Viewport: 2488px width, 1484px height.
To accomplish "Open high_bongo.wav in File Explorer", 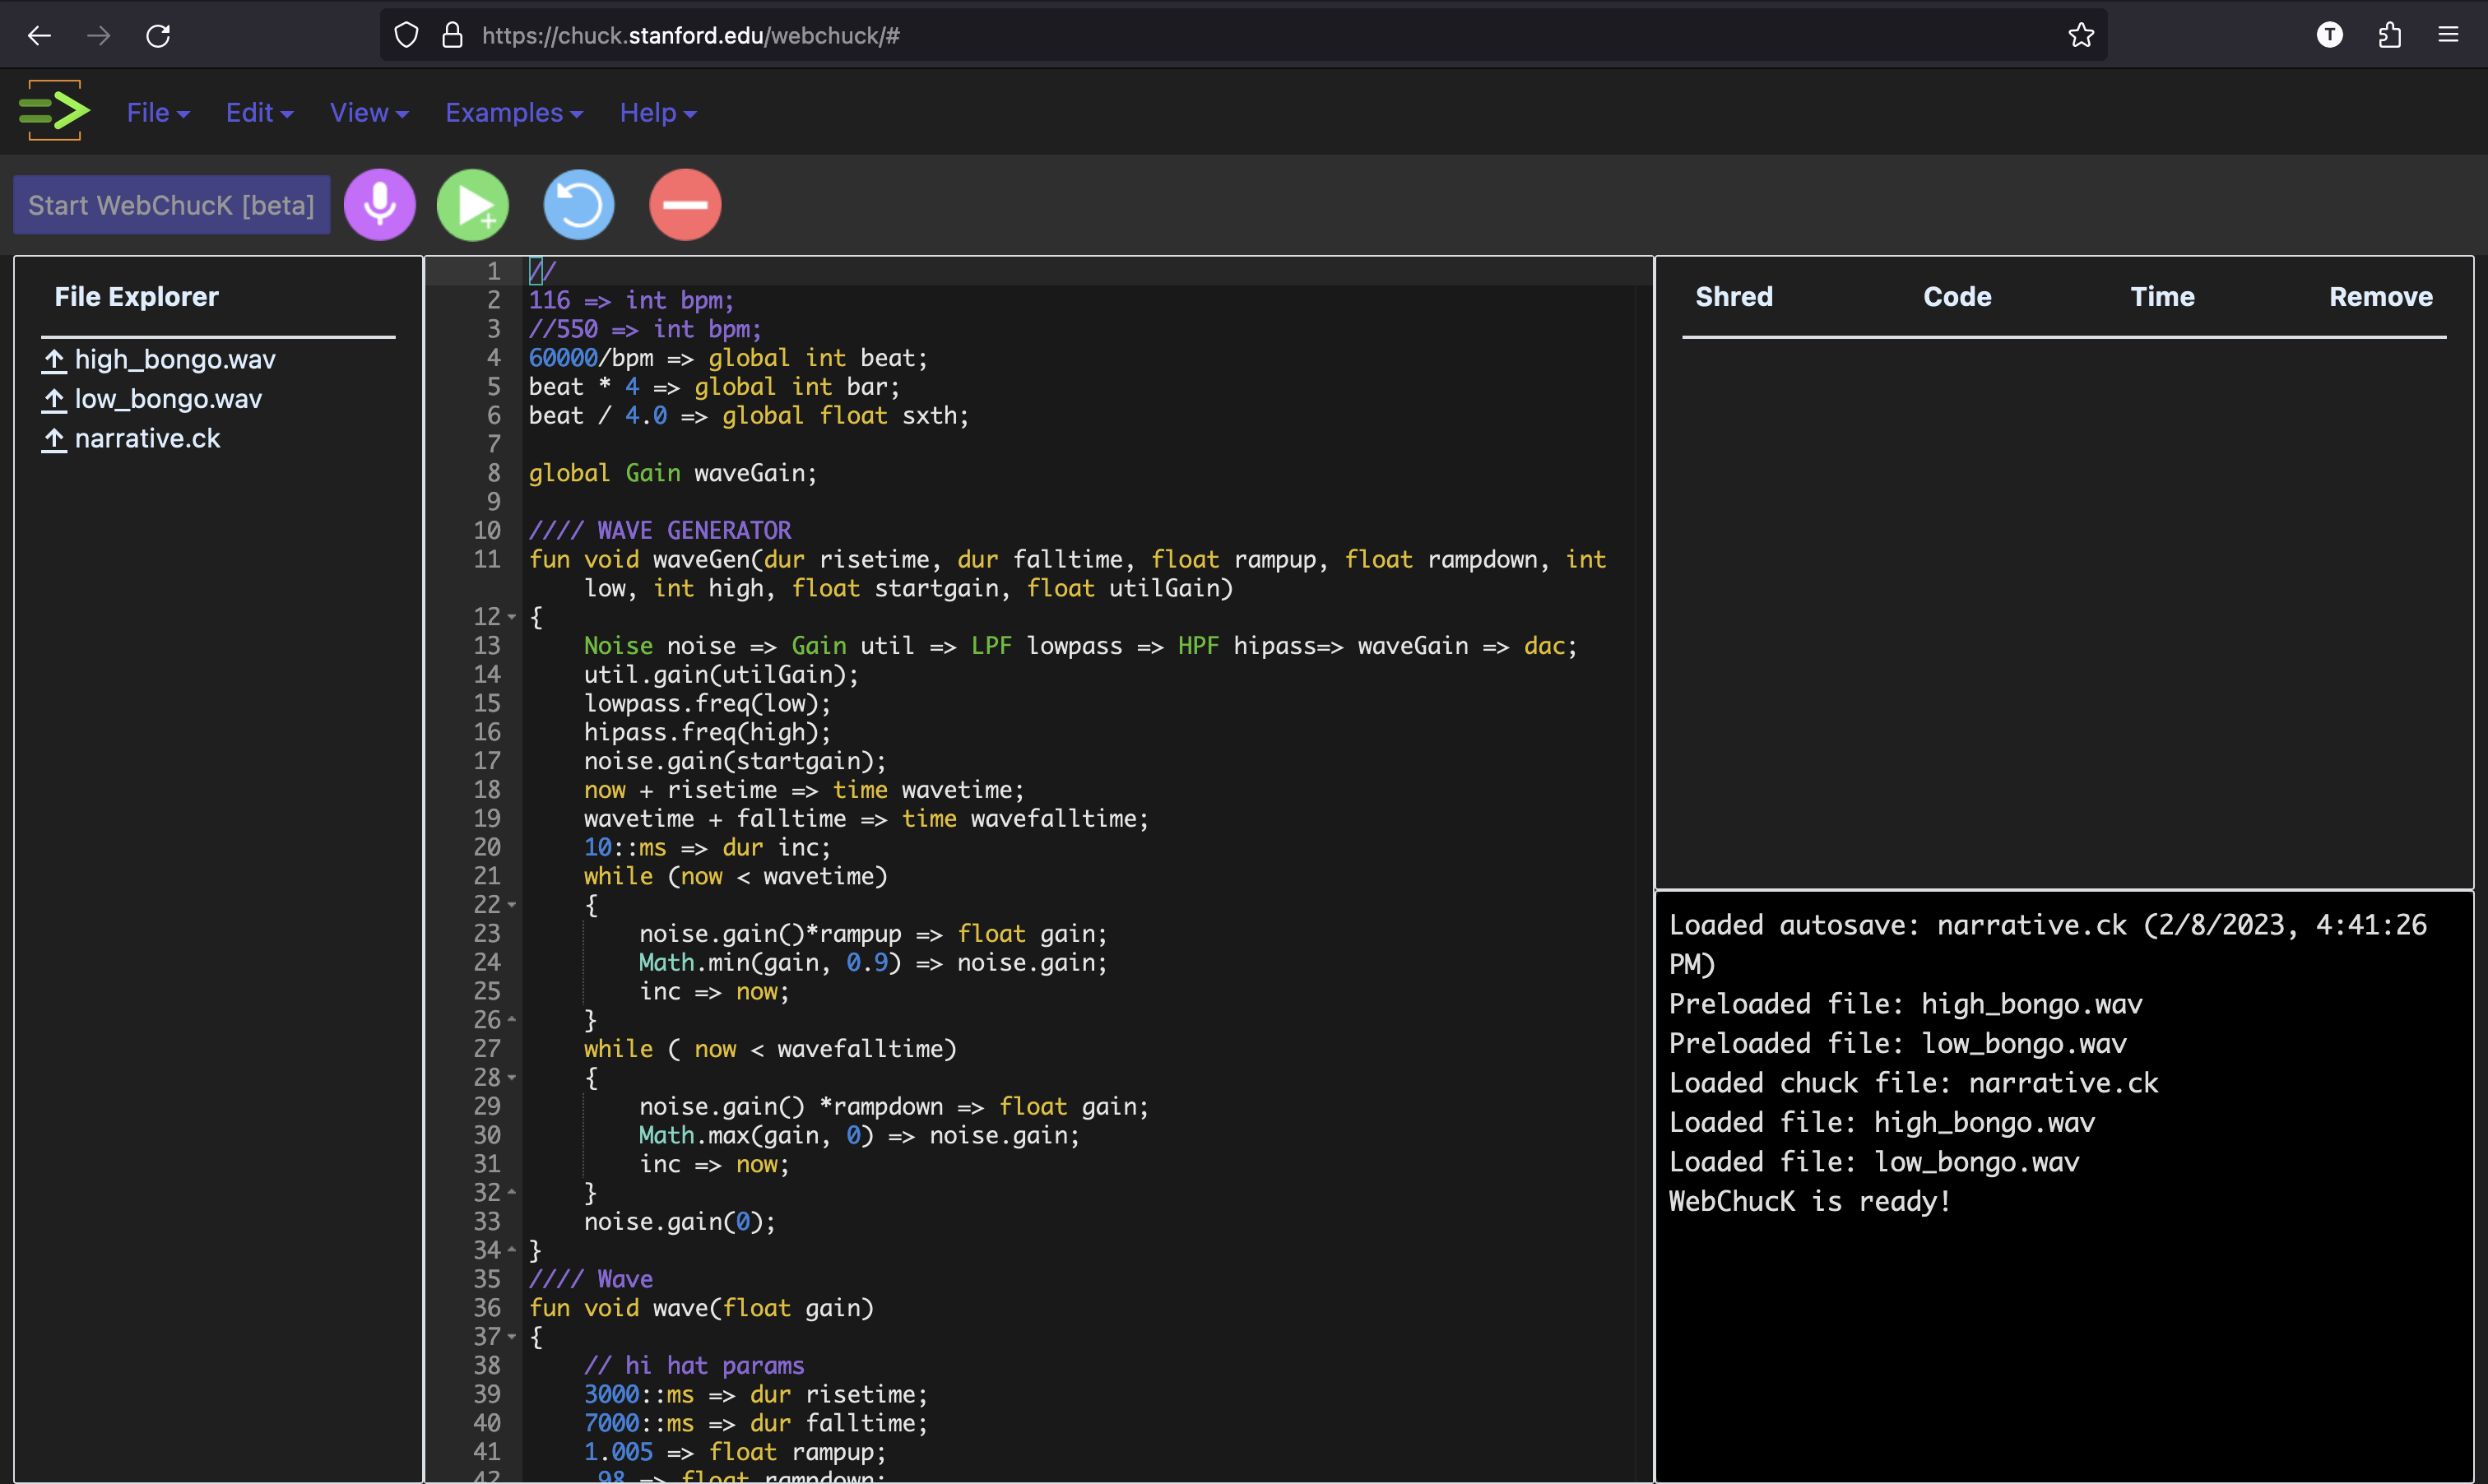I will coord(175,359).
